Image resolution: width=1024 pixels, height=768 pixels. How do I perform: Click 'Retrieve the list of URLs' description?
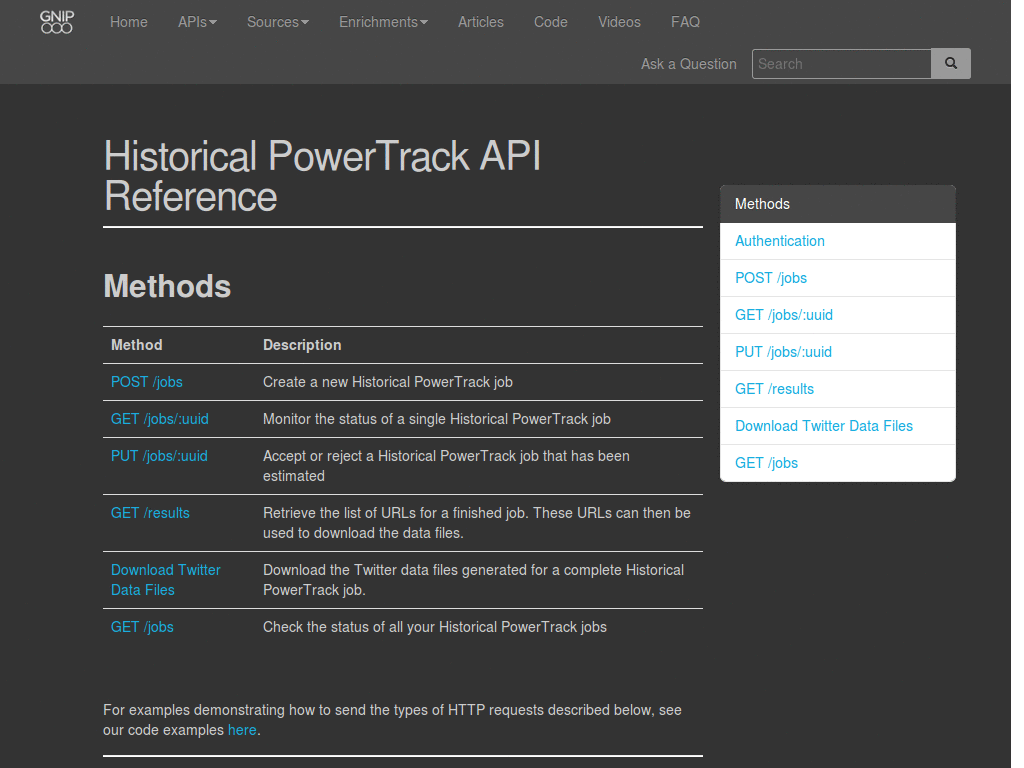(x=477, y=523)
